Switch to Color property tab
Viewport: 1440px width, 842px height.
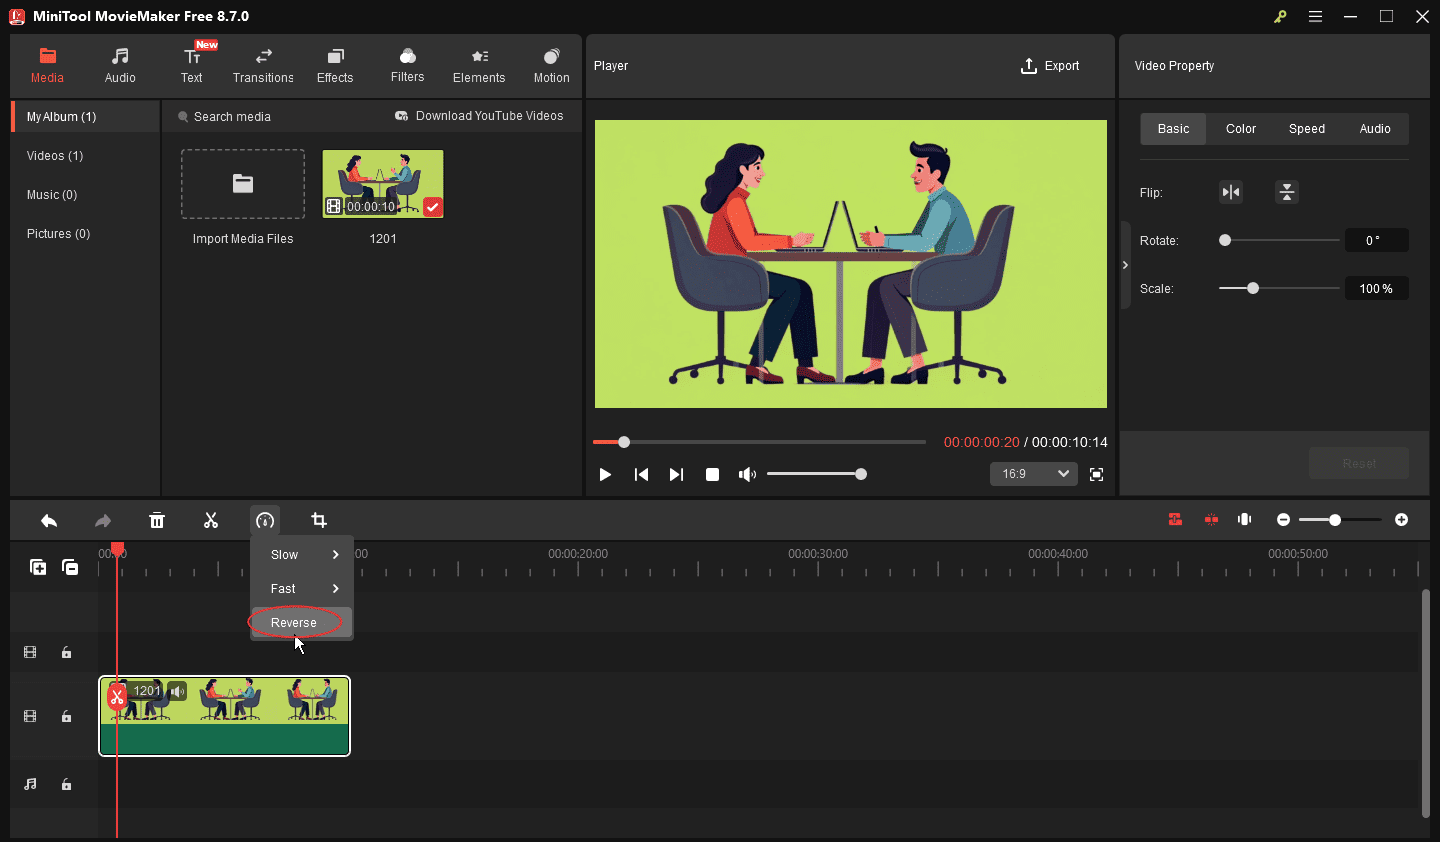pyautogui.click(x=1241, y=129)
